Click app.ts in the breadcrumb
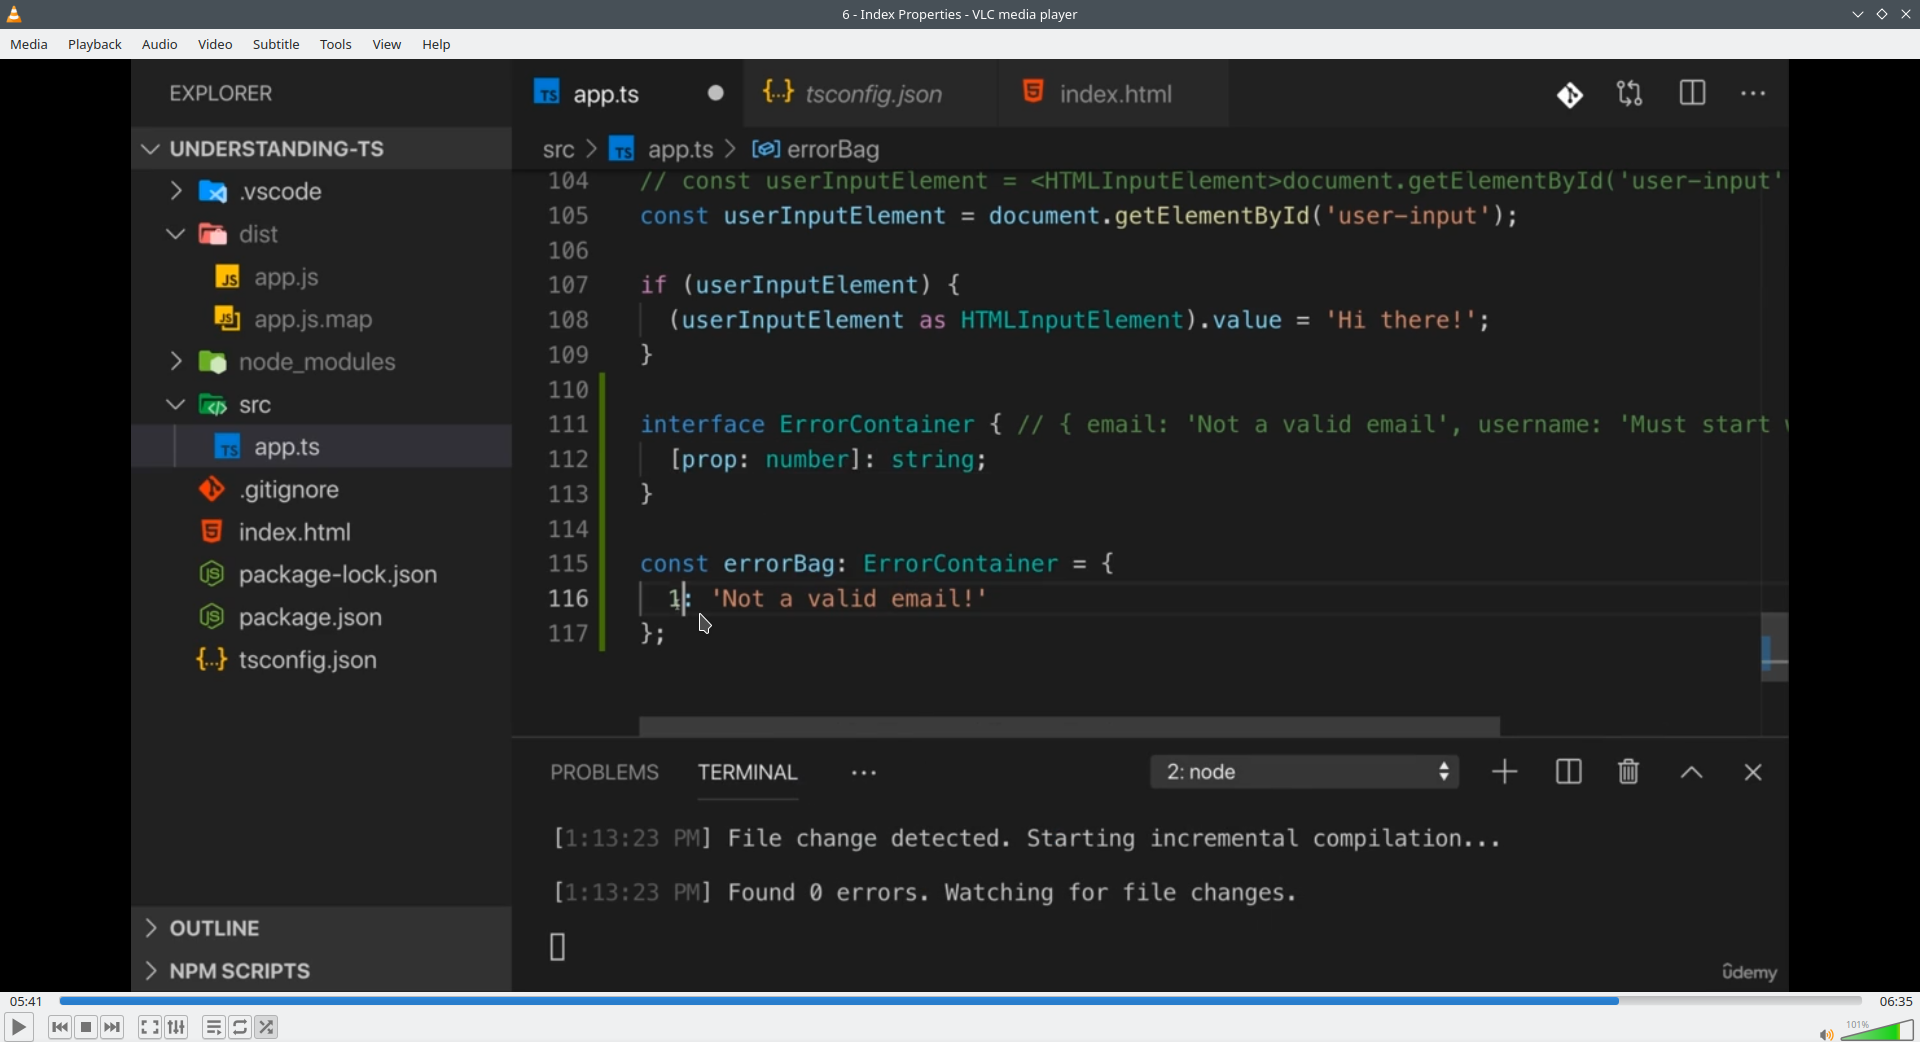 coord(662,150)
